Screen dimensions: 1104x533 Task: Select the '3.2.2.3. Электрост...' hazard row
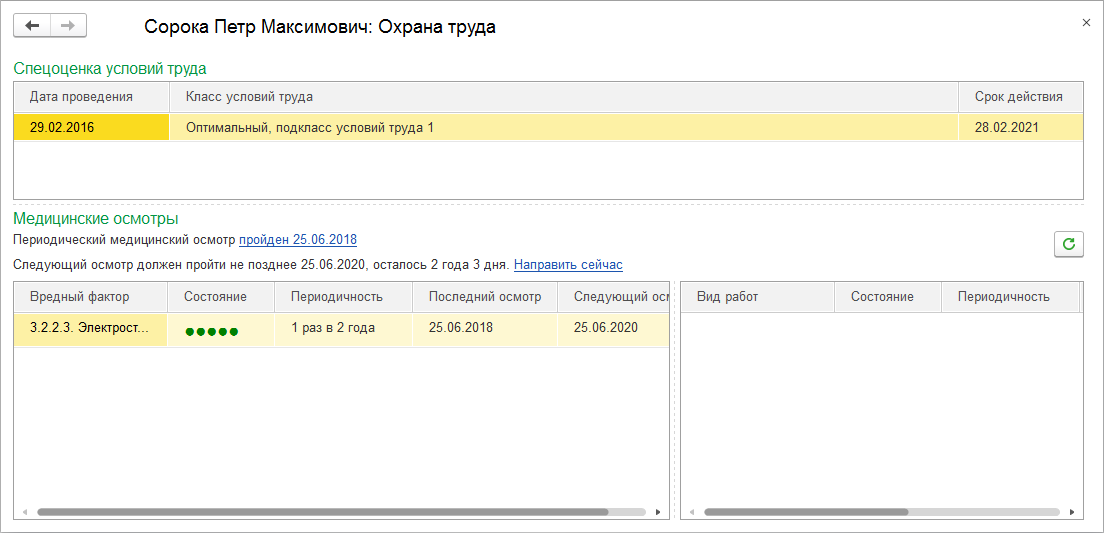90,328
